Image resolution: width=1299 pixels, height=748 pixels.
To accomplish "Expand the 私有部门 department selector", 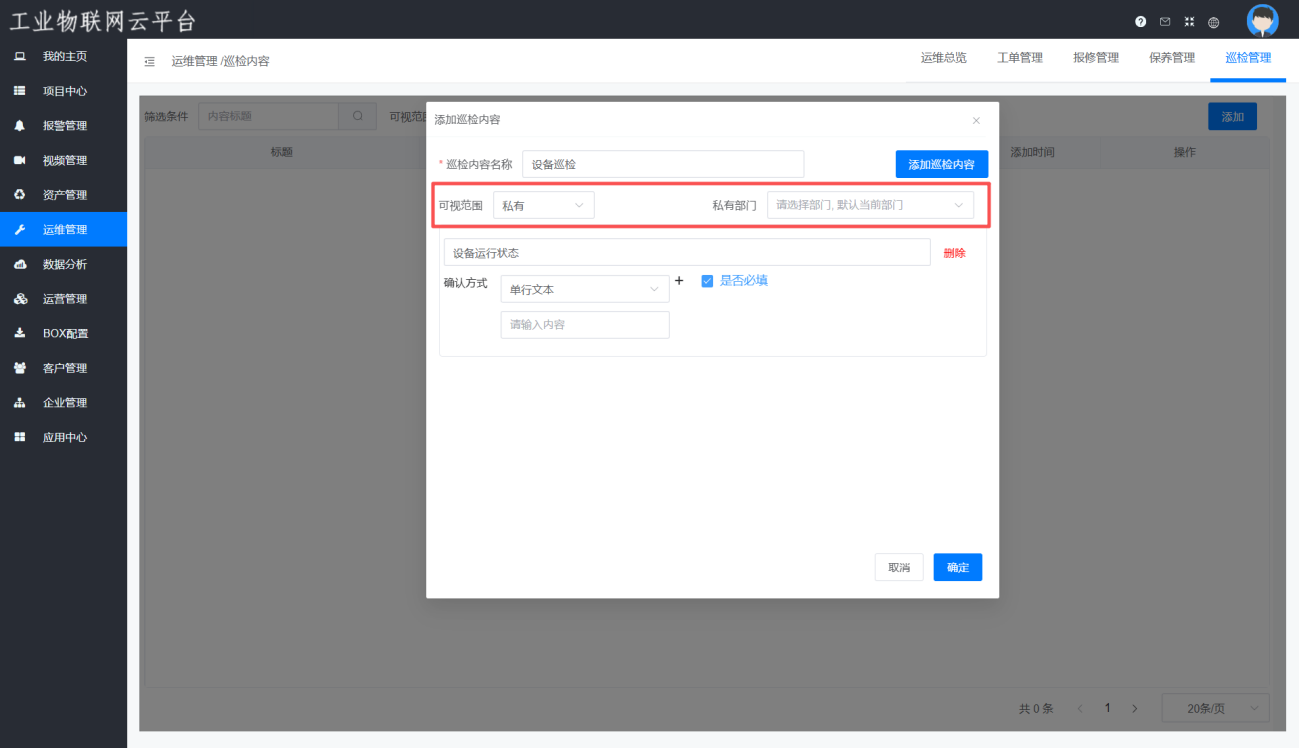I will [869, 205].
